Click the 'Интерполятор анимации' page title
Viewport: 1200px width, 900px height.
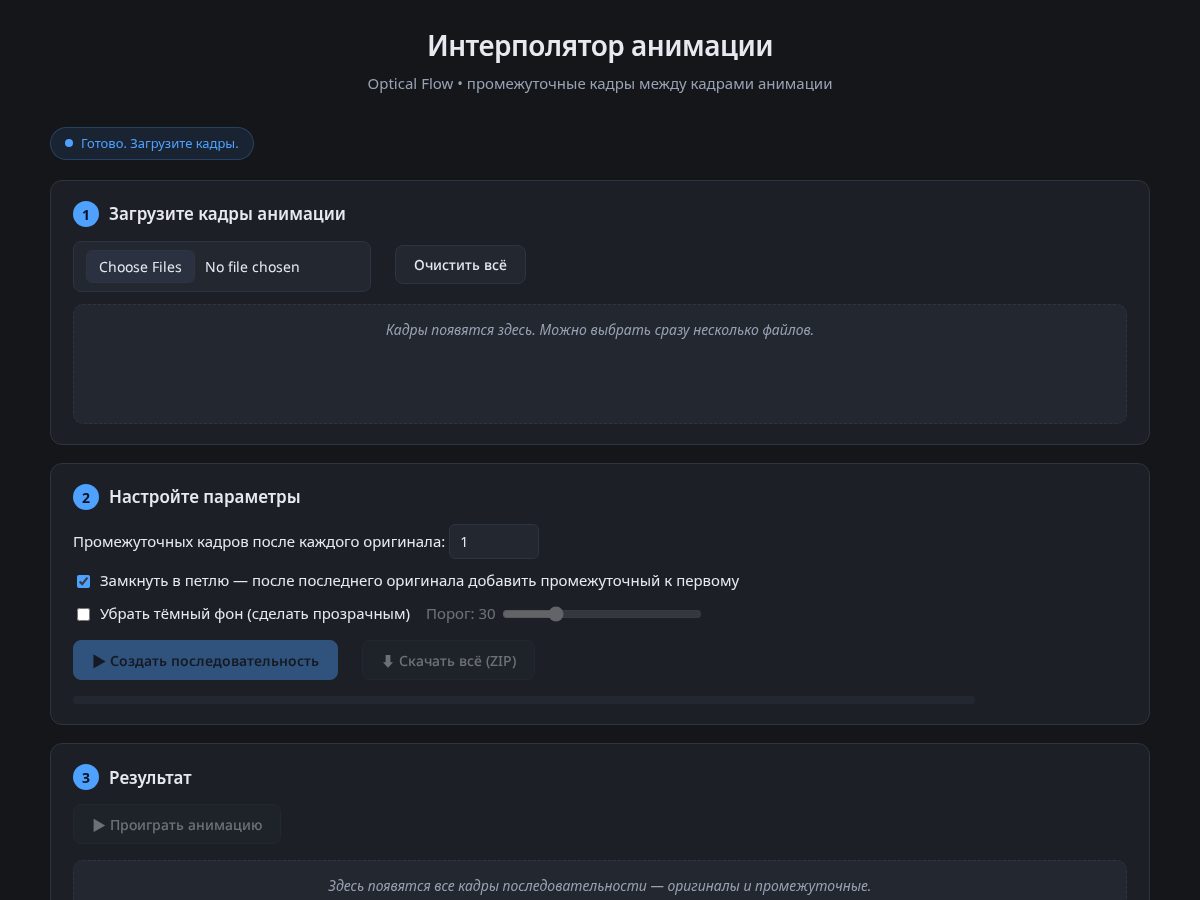[x=600, y=46]
